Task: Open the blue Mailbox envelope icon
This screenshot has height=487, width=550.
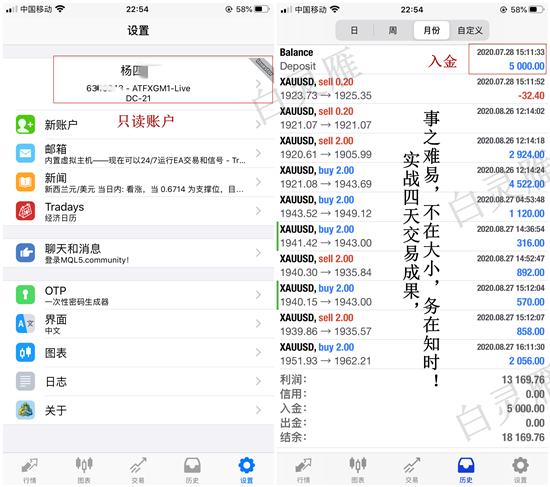Action: 25,153
